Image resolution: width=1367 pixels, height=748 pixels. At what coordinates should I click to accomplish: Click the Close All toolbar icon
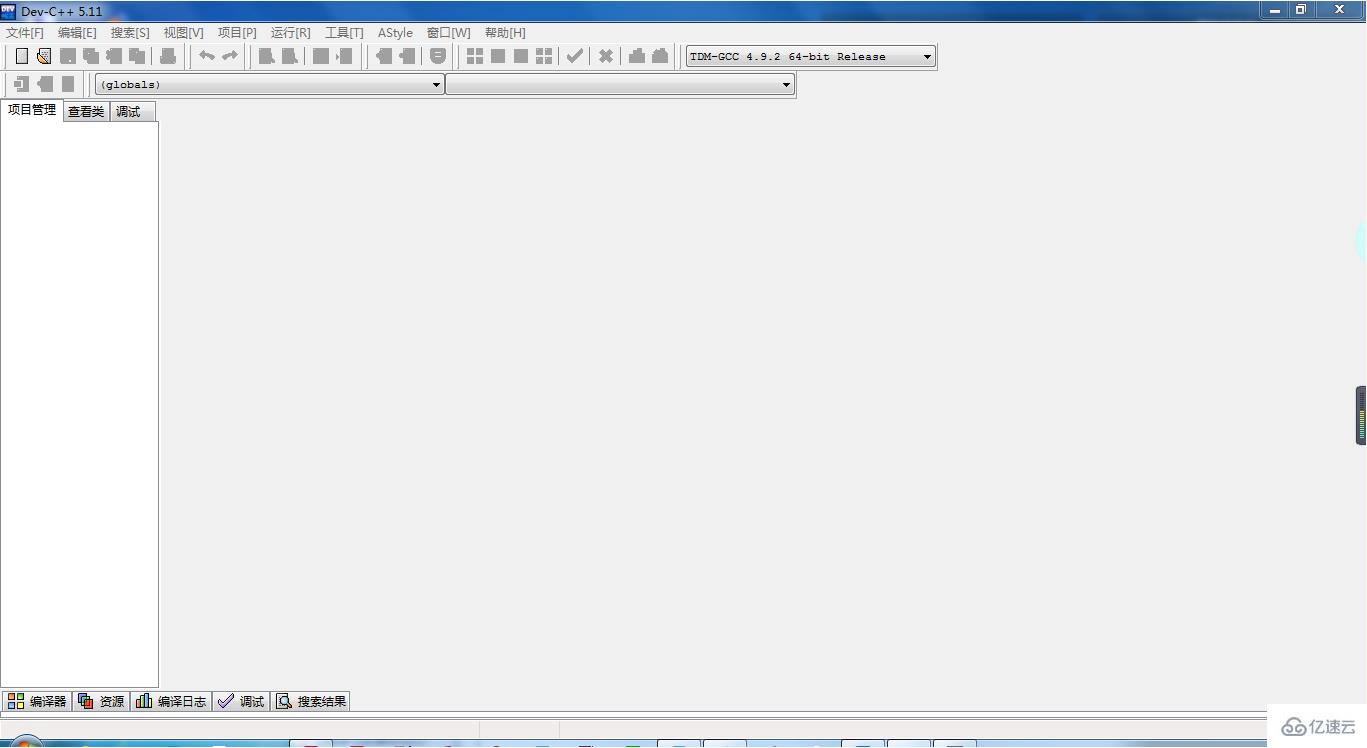(x=137, y=56)
